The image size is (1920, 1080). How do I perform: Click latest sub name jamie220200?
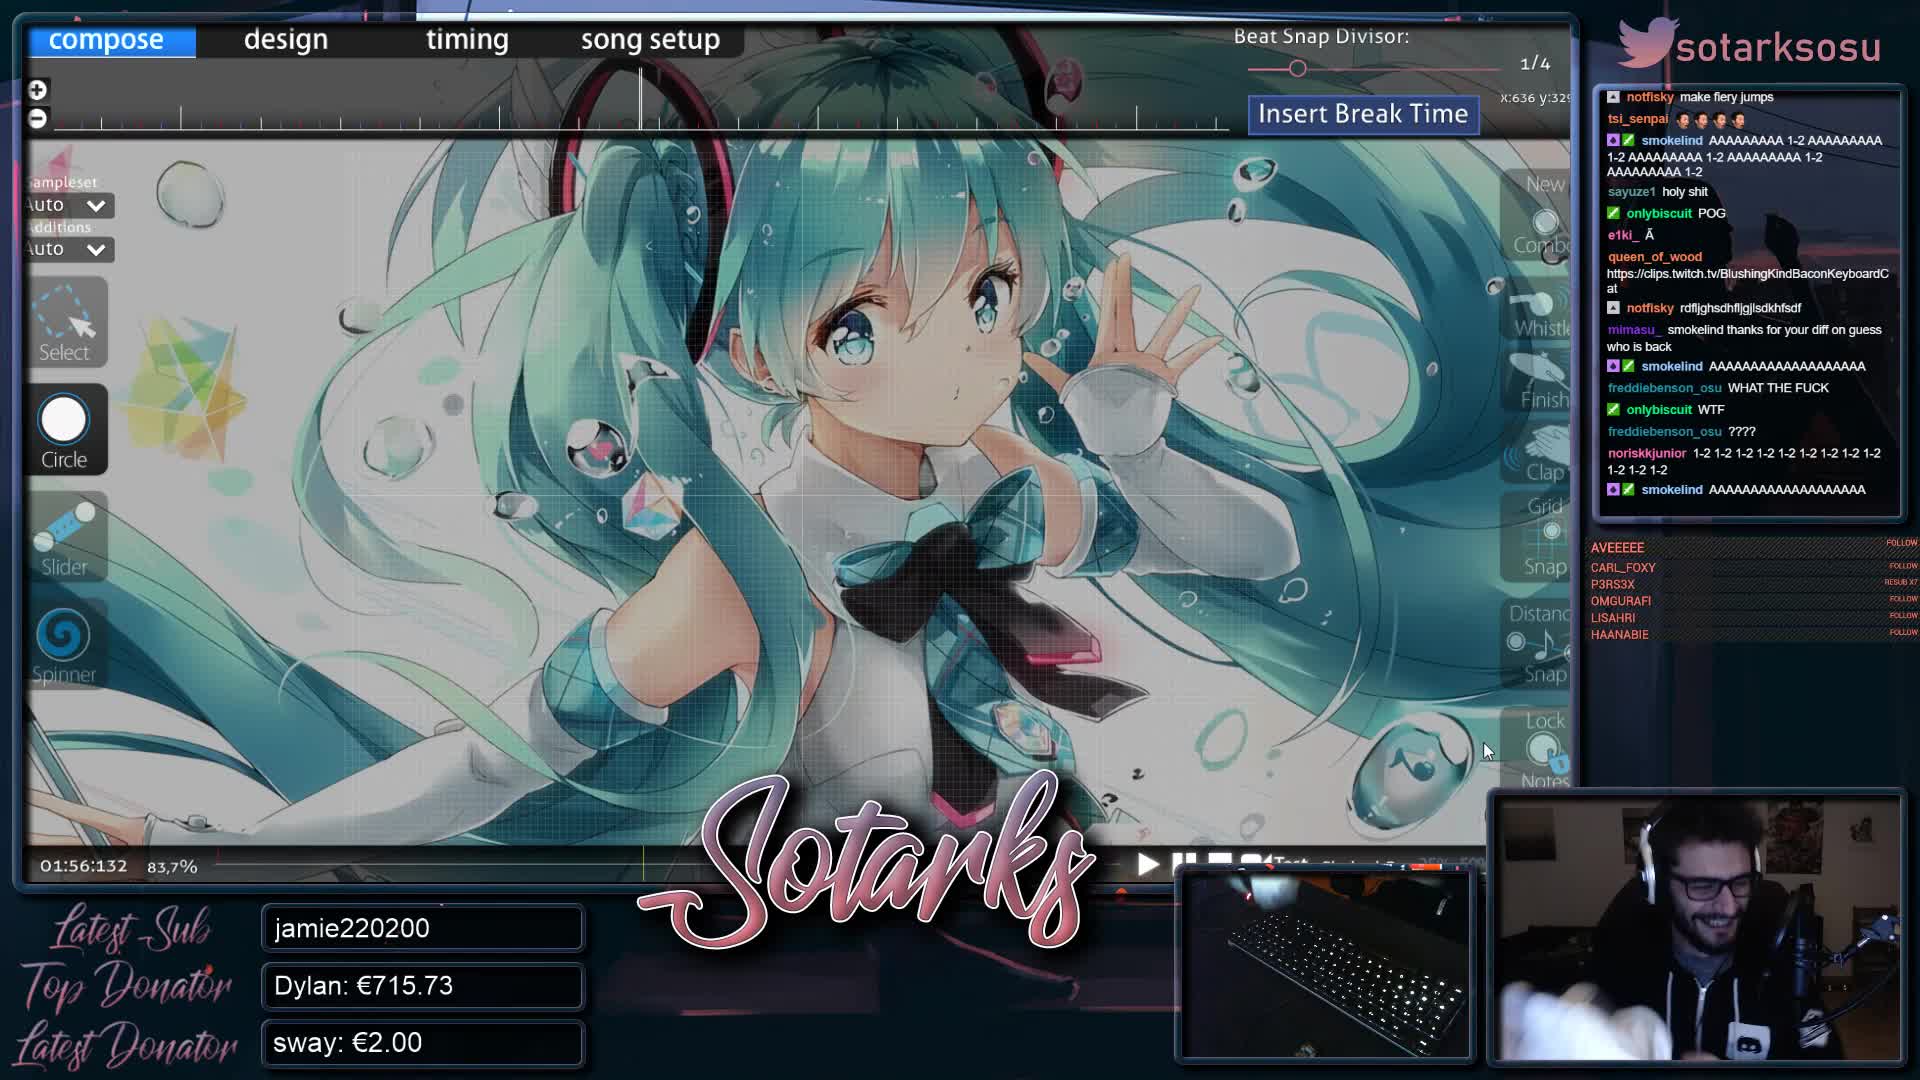422,928
